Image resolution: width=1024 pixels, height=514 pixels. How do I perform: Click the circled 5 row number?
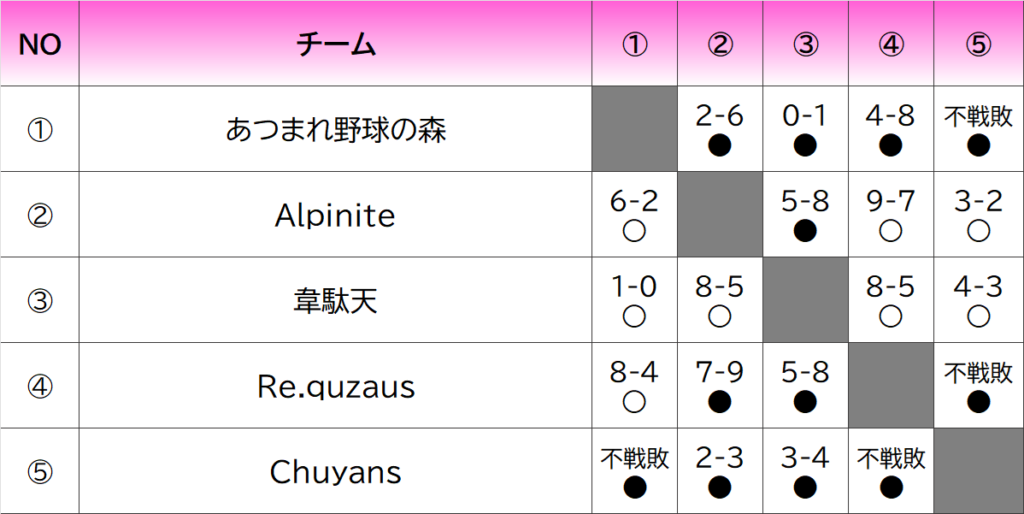pos(40,472)
